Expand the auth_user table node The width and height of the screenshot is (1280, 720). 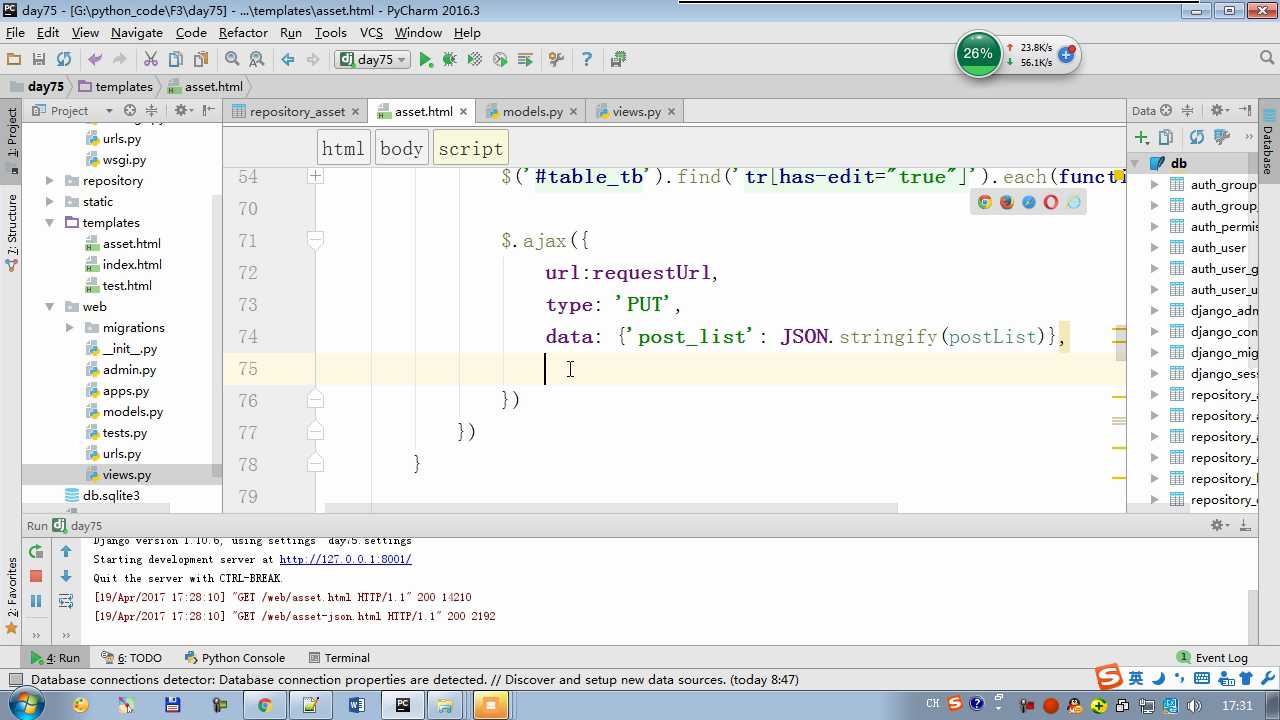click(x=1155, y=248)
